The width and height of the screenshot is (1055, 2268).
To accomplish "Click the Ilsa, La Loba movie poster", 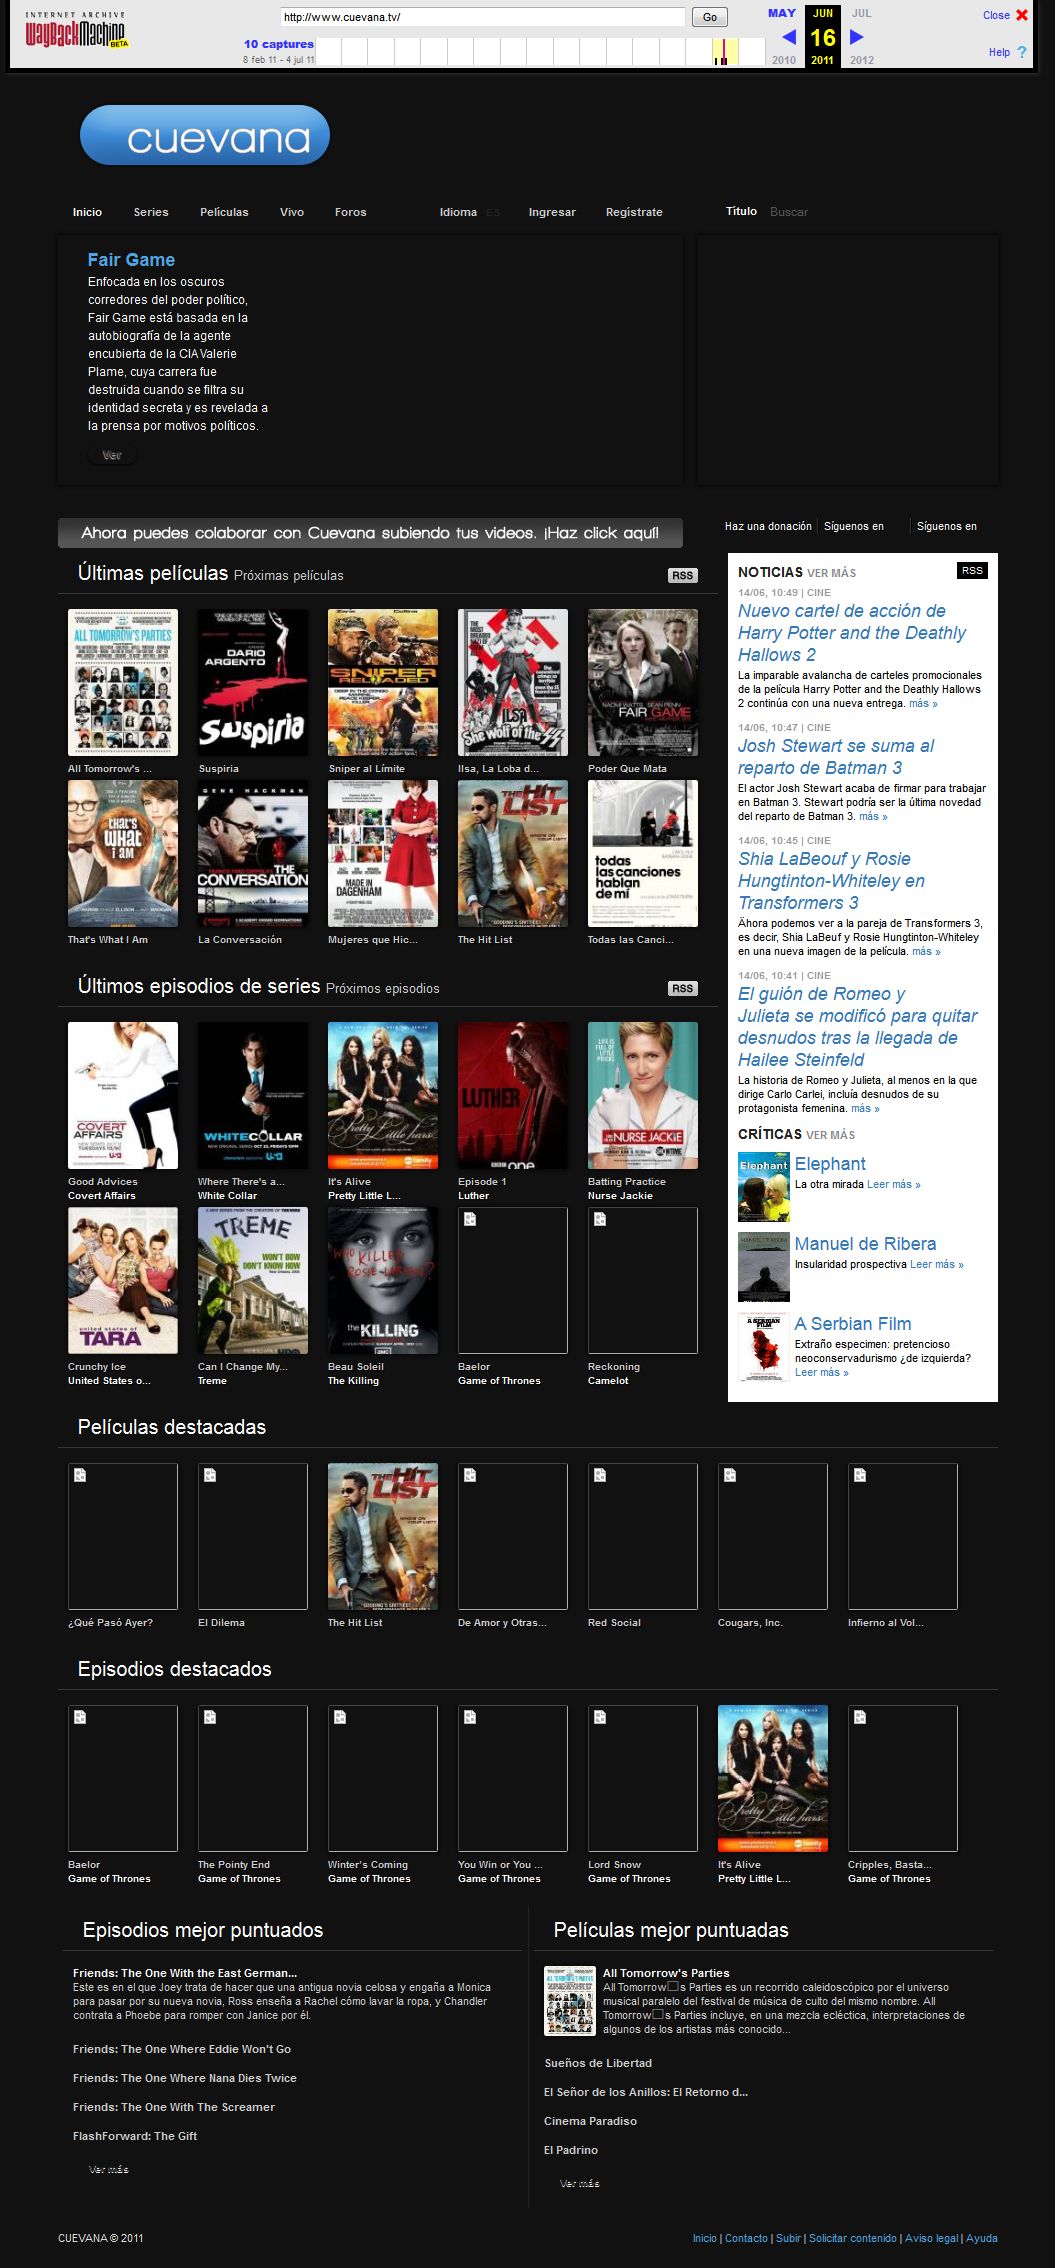I will [x=513, y=682].
